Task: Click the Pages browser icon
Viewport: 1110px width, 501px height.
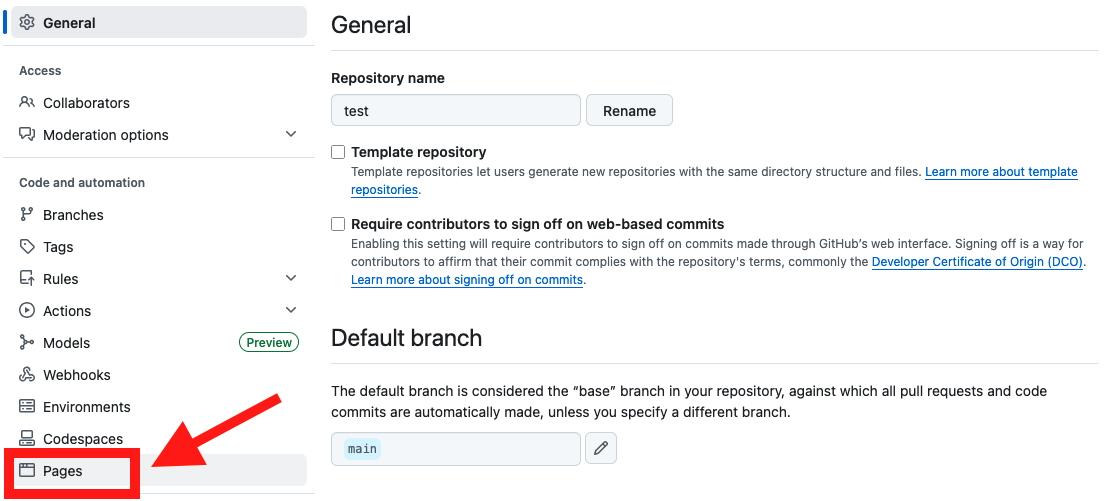Action: point(27,471)
